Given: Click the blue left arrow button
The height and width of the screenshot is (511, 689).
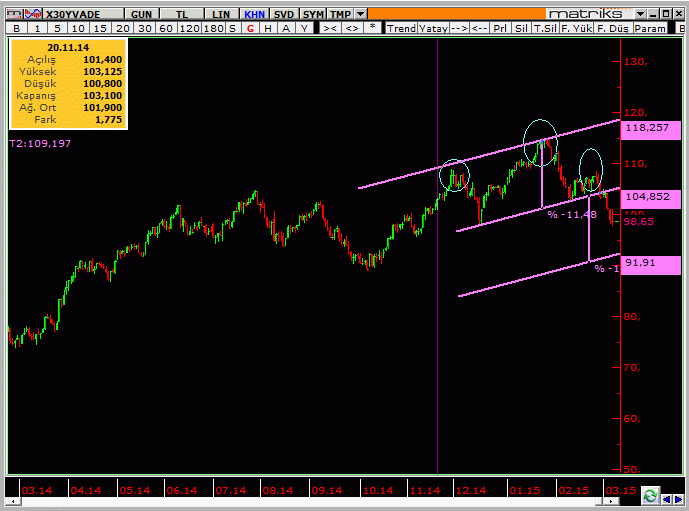Looking at the screenshot, I should 666,500.
